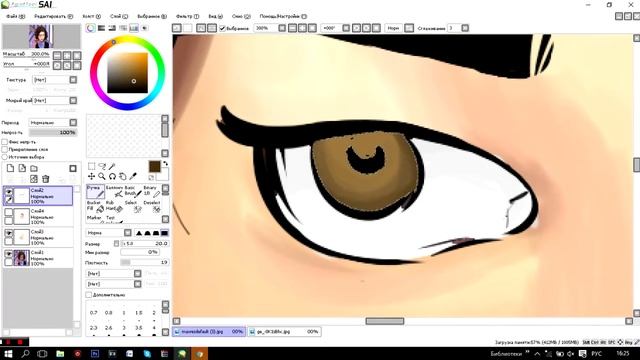
Task: Enable preserve opacity checkbox
Action: (5, 142)
